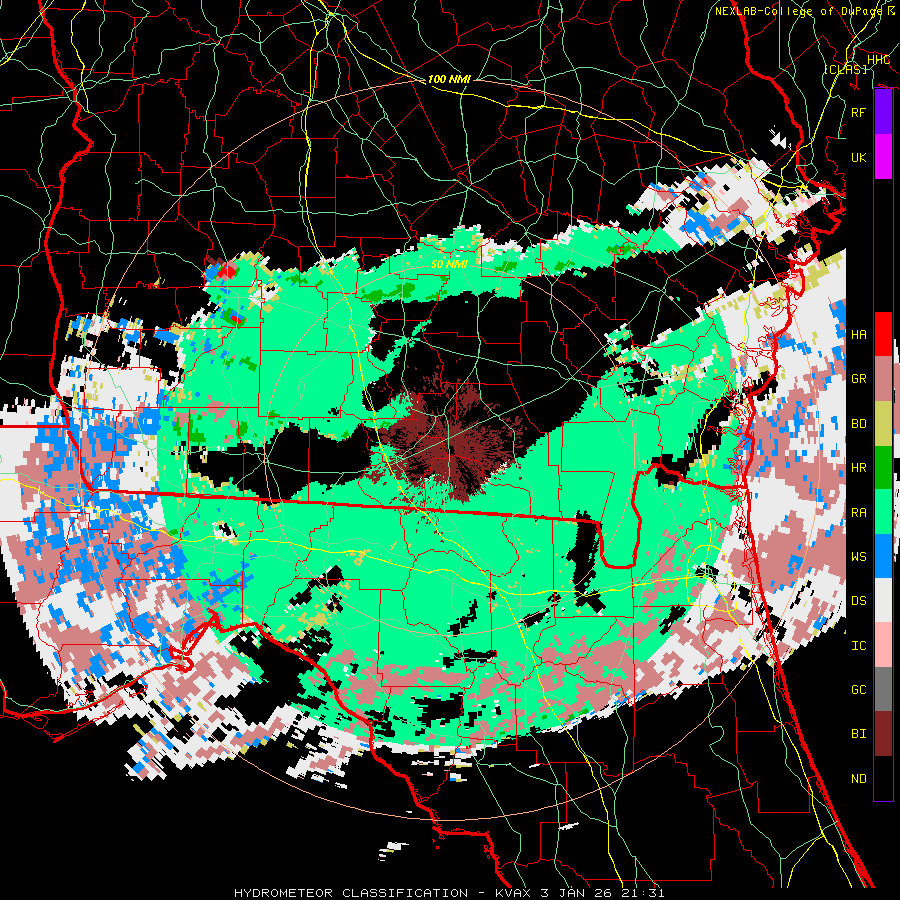Click the RA legend label
This screenshot has height=900, width=900.
point(859,513)
